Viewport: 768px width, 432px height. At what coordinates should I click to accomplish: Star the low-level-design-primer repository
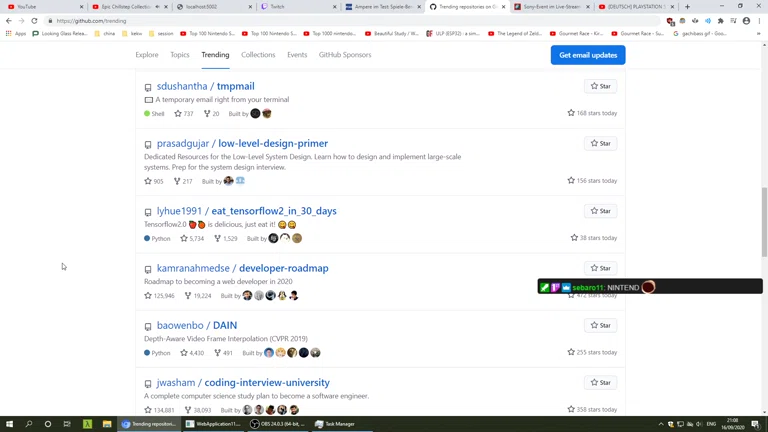coord(600,144)
